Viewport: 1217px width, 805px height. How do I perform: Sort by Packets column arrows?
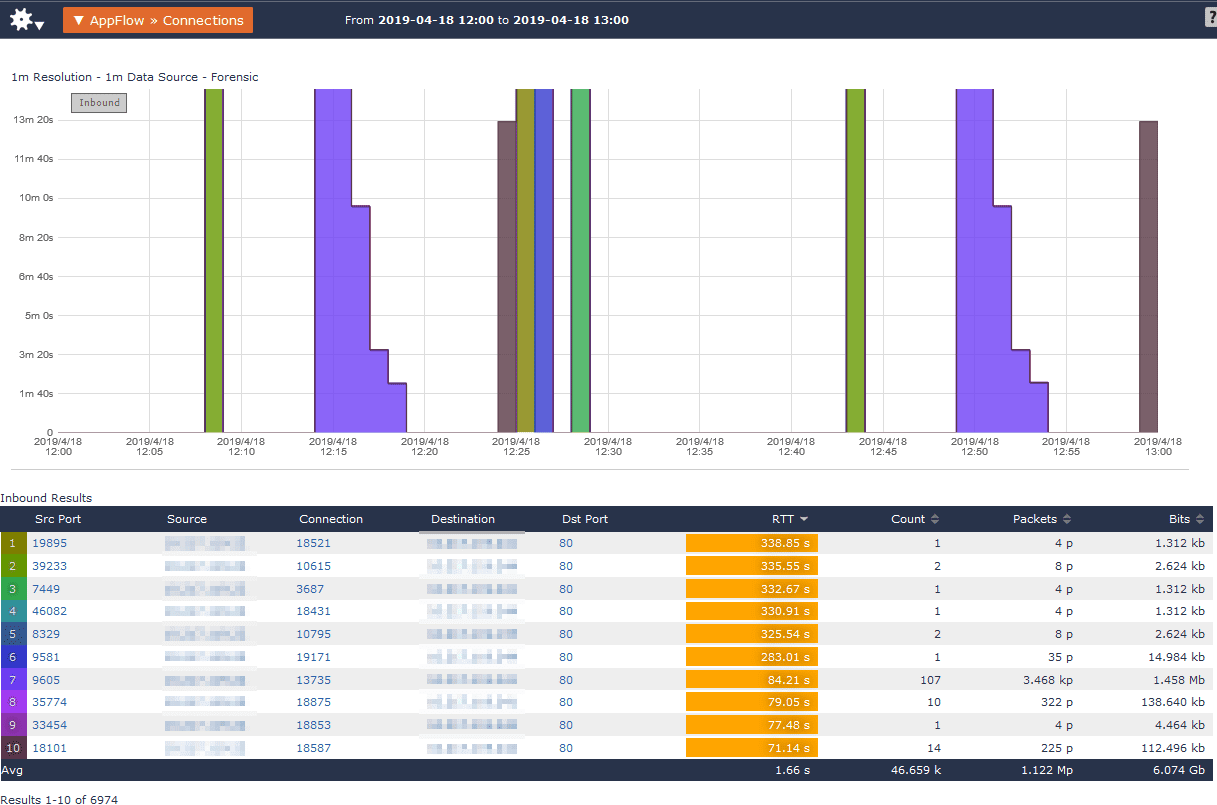(1067, 519)
